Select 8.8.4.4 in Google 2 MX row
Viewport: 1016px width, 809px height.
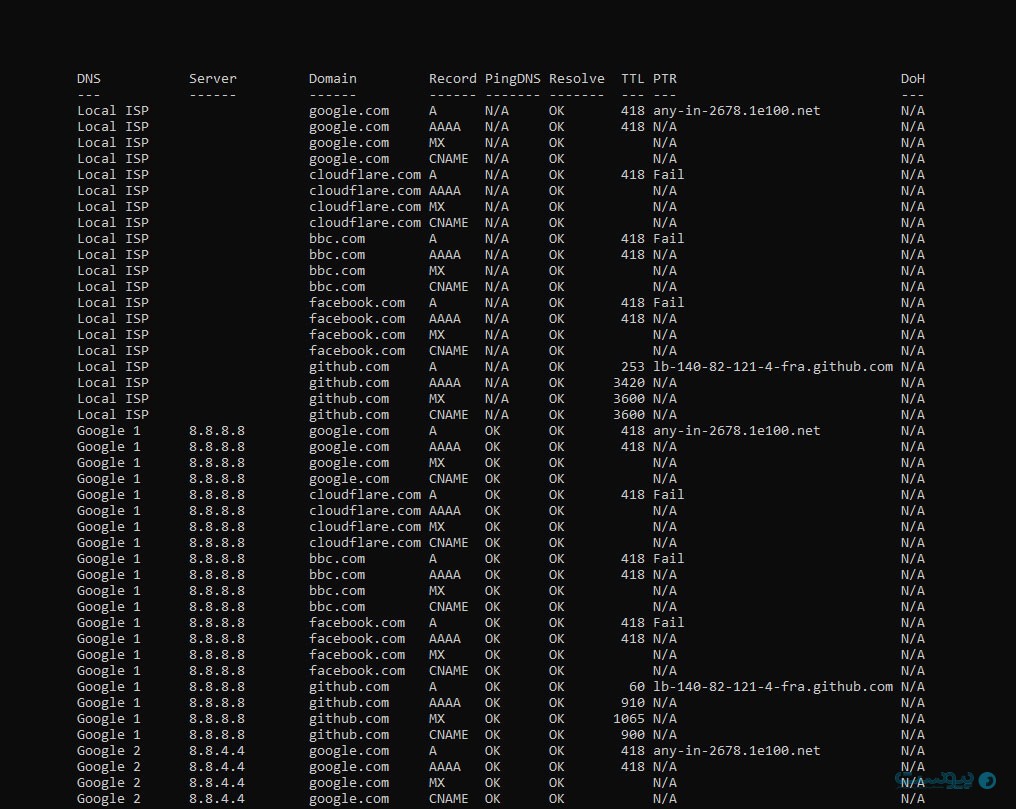click(x=216, y=783)
